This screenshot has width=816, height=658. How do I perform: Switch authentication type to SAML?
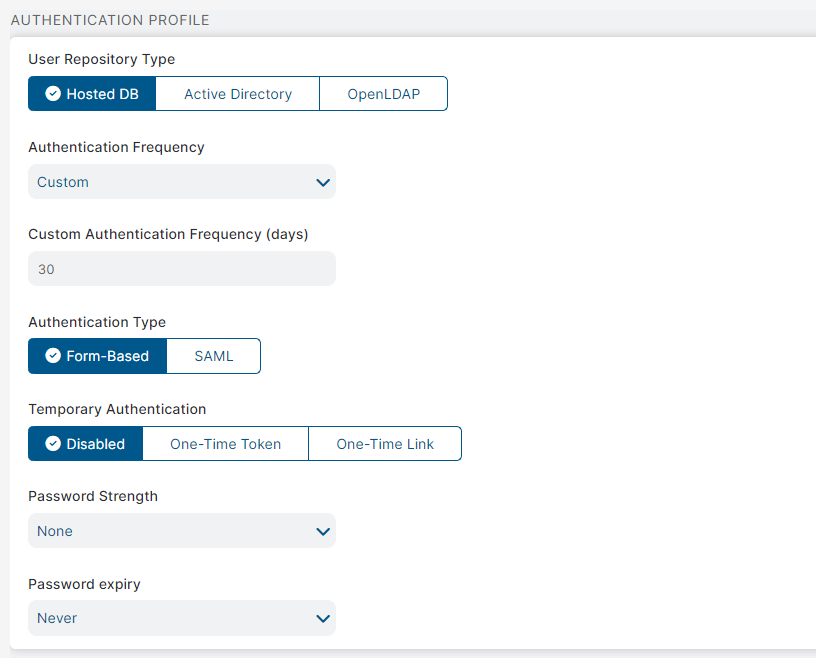[x=213, y=356]
